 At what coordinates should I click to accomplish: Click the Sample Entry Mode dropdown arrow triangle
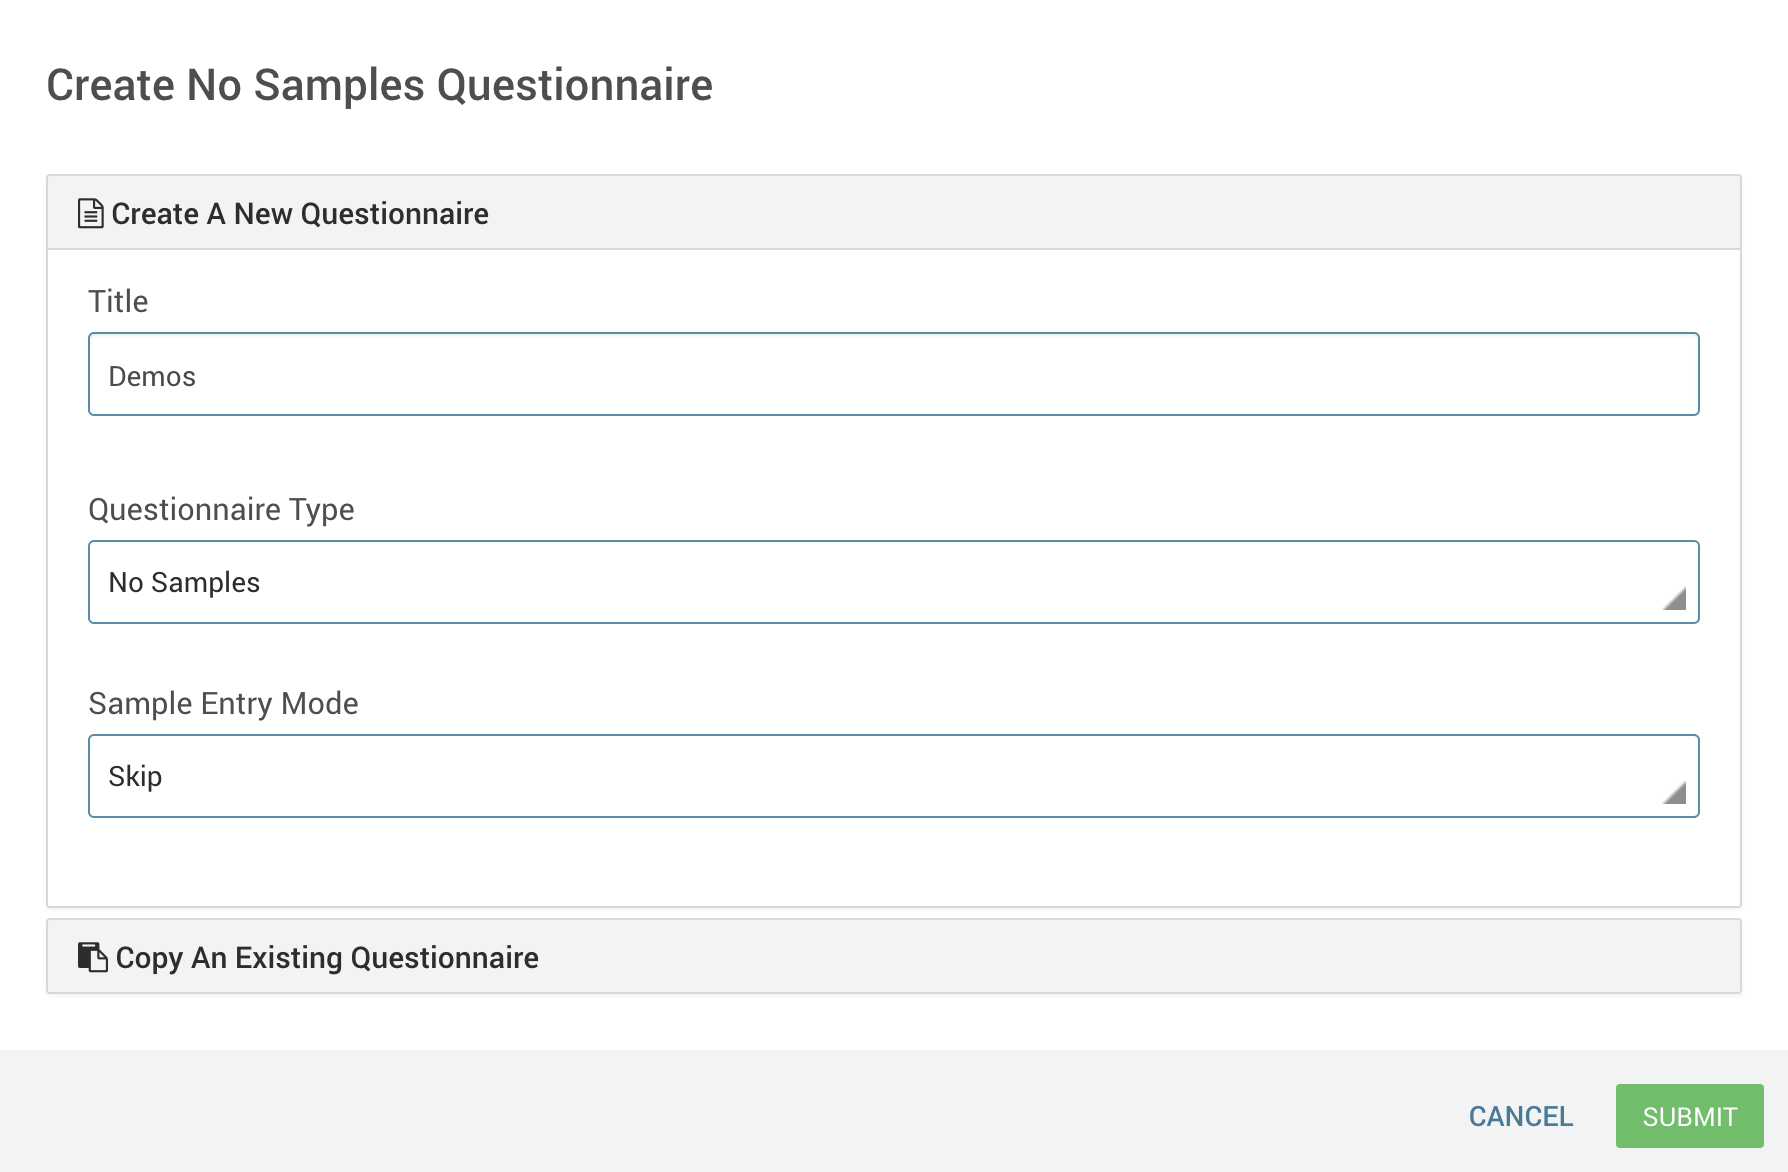point(1675,793)
